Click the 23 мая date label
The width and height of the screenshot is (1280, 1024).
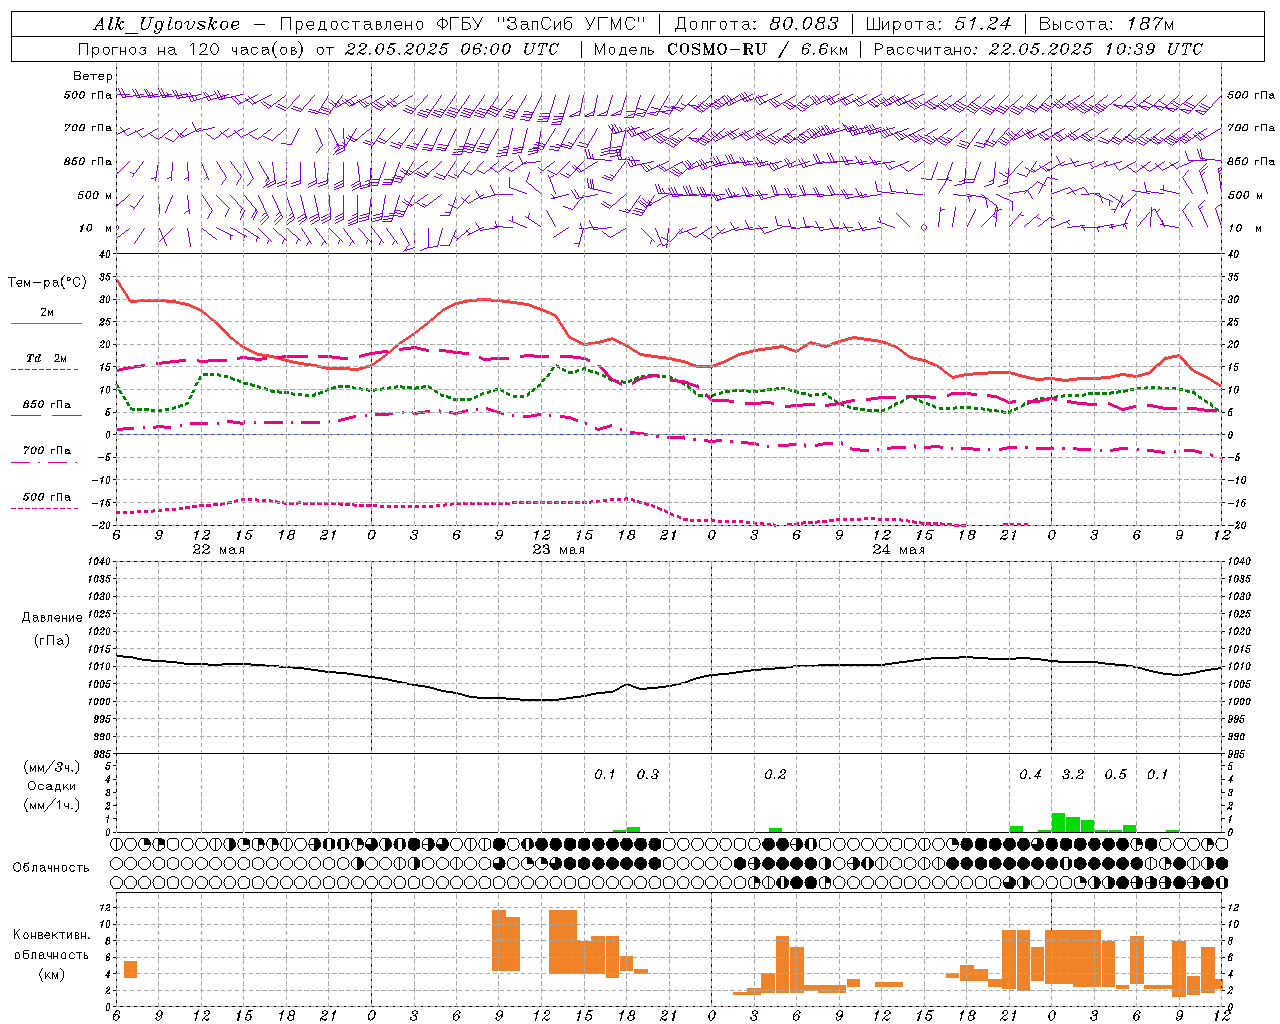coord(558,550)
